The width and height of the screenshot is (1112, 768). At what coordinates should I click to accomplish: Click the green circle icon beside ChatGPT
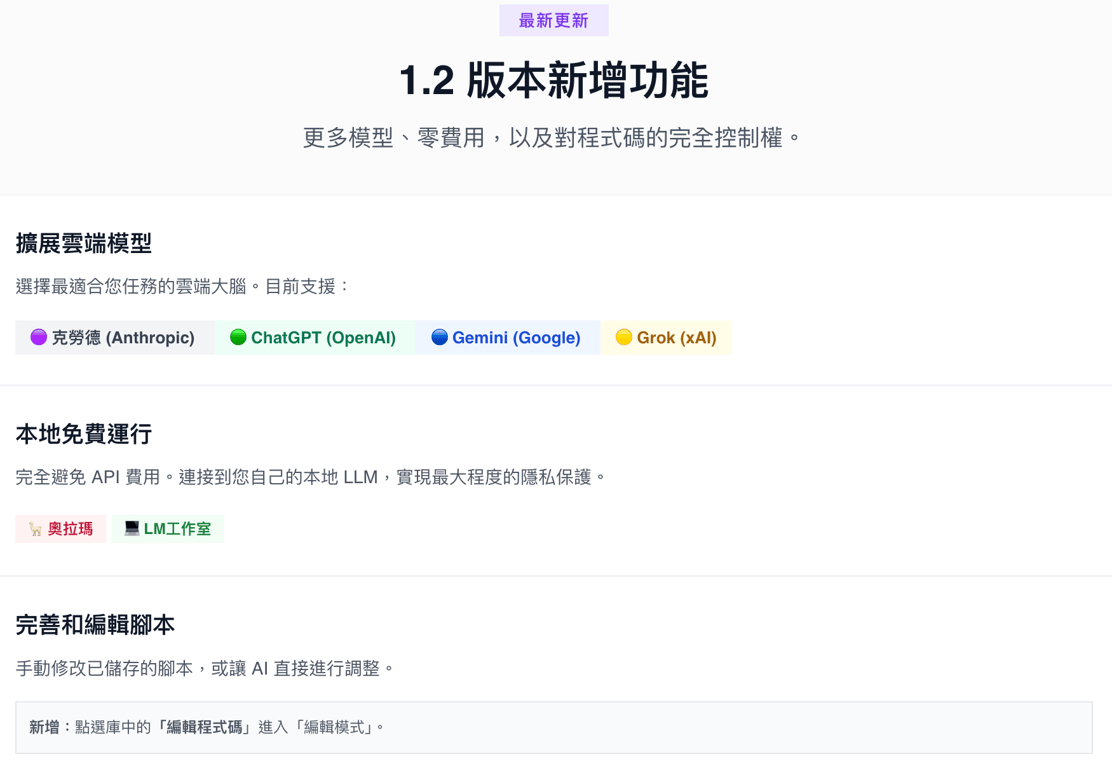pyautogui.click(x=238, y=338)
